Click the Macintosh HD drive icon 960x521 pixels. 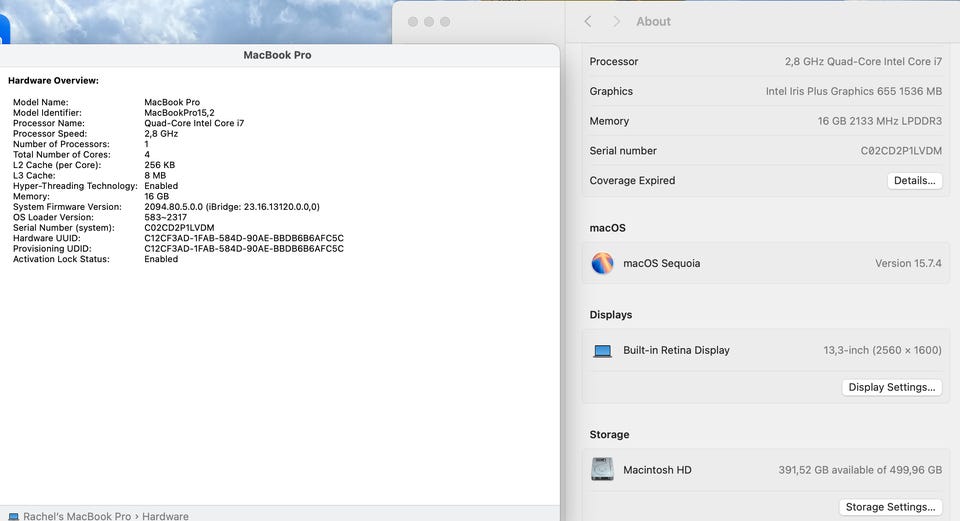tap(602, 470)
